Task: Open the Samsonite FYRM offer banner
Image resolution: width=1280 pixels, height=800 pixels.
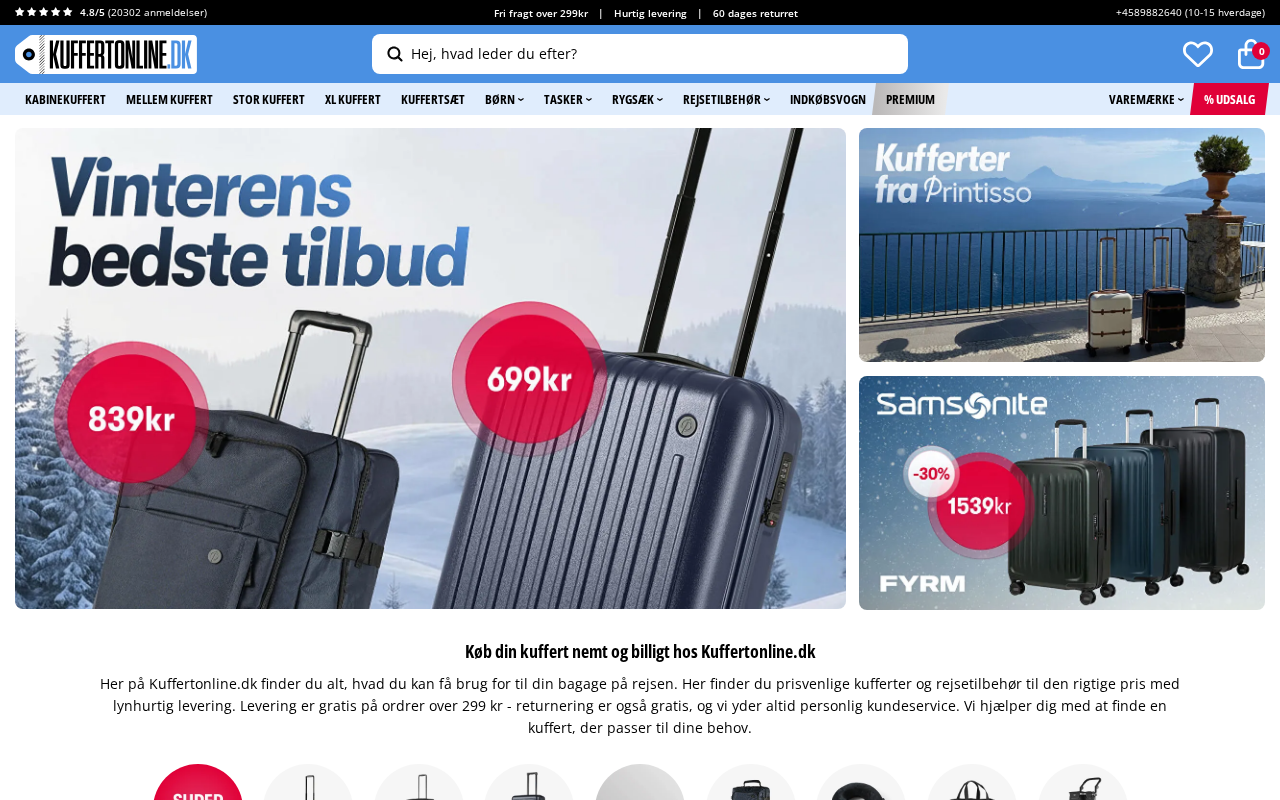Action: 1062,493
